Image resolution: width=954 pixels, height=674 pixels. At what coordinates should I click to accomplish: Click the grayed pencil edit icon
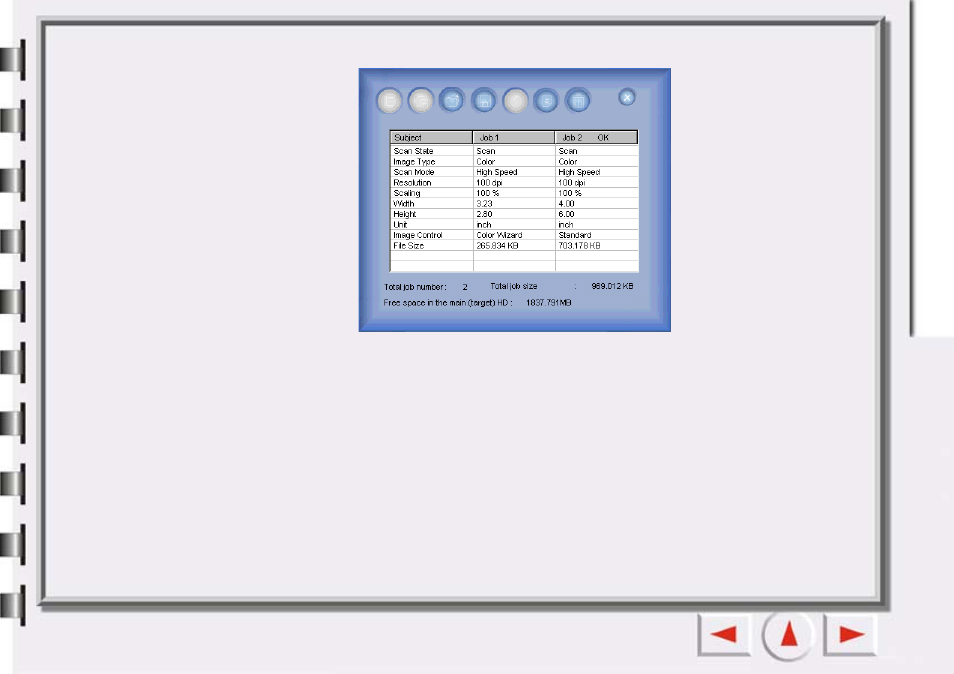(515, 101)
